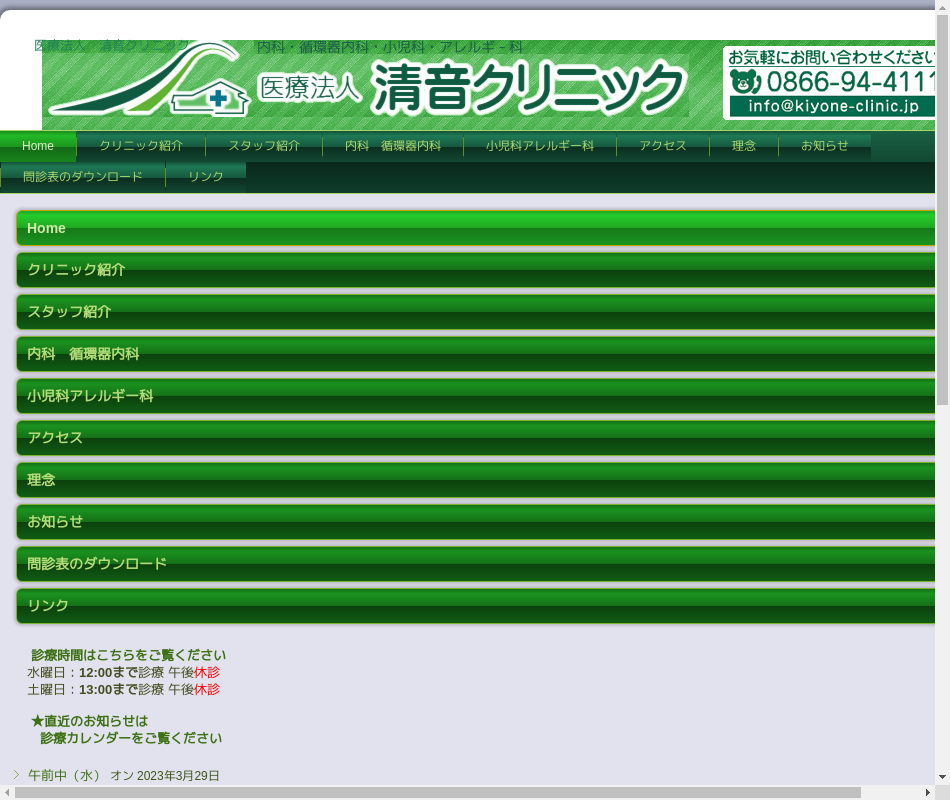
Task: Click リンク large sidebar button
Action: coord(476,606)
